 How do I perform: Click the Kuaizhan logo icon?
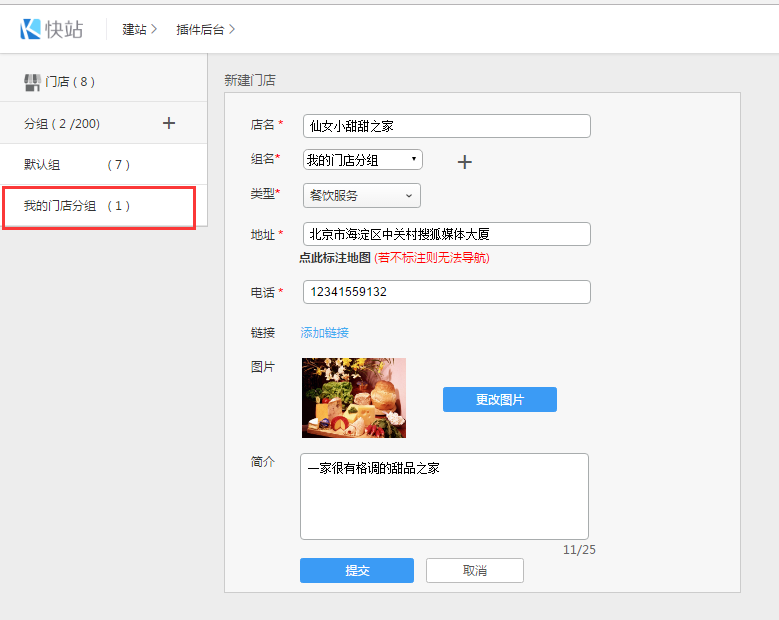click(30, 29)
